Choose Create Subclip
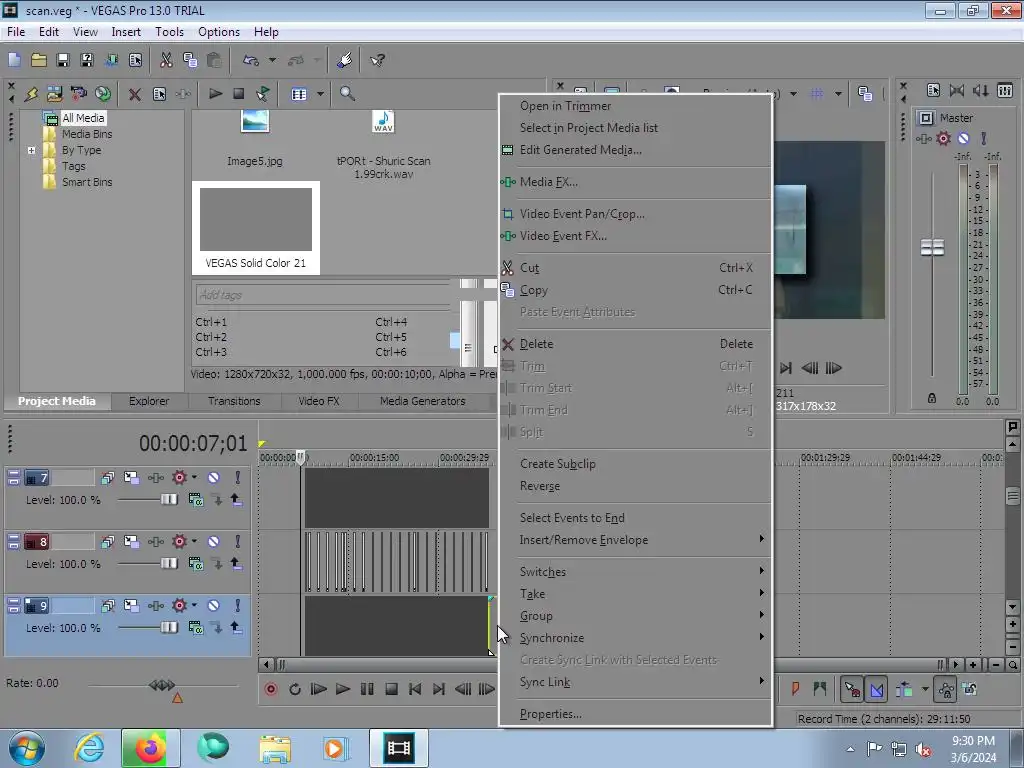The width and height of the screenshot is (1024, 768). point(635,464)
